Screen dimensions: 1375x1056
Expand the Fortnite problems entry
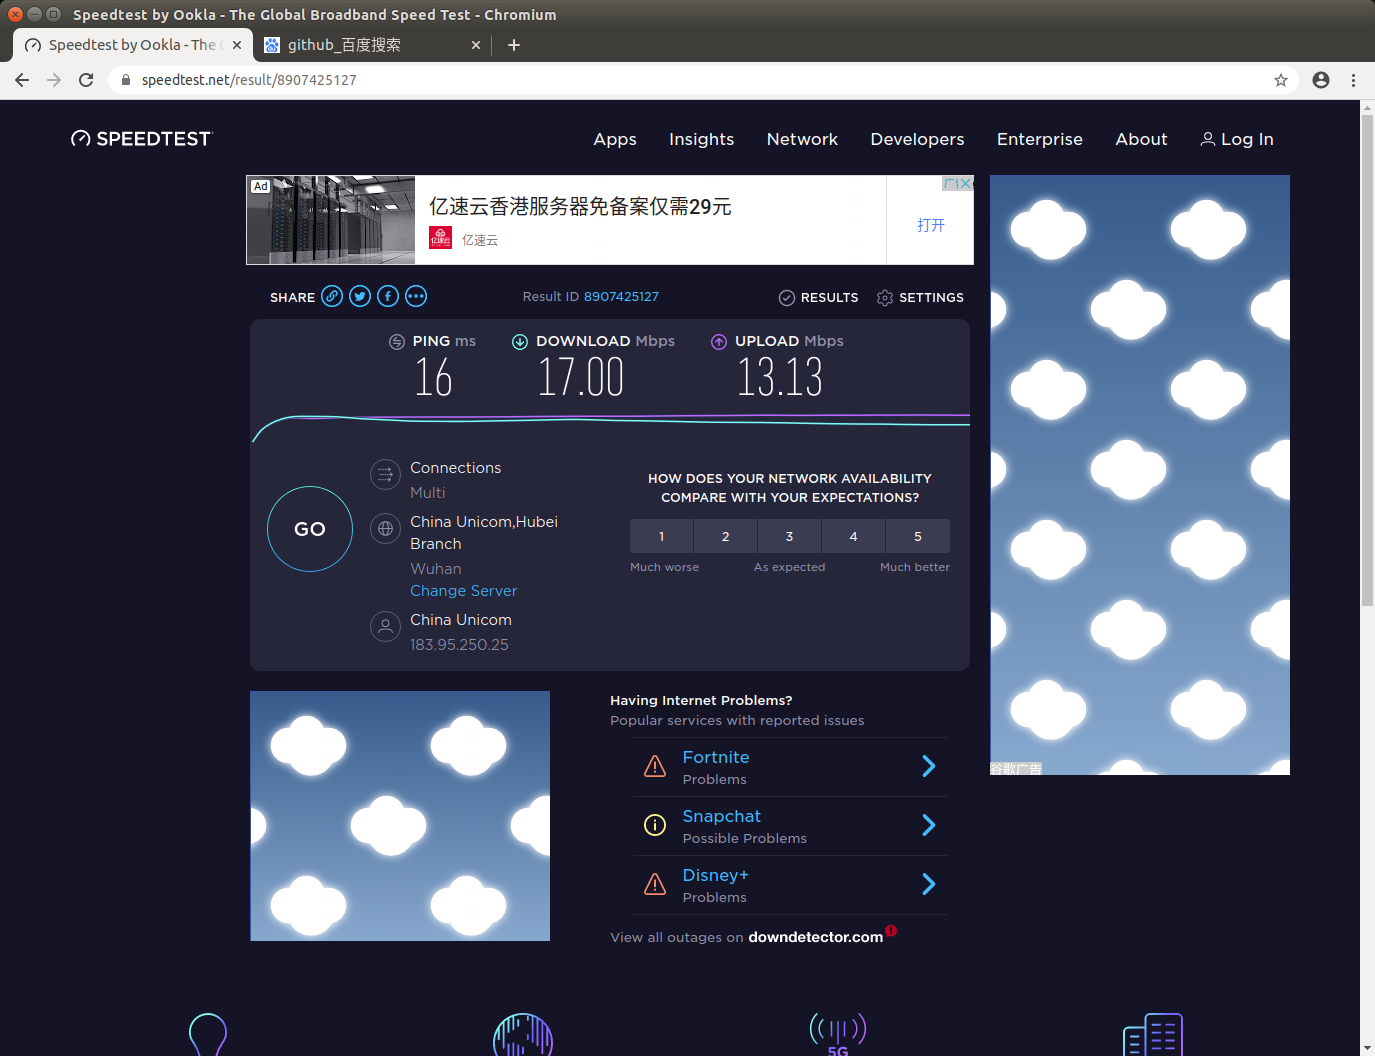[928, 766]
